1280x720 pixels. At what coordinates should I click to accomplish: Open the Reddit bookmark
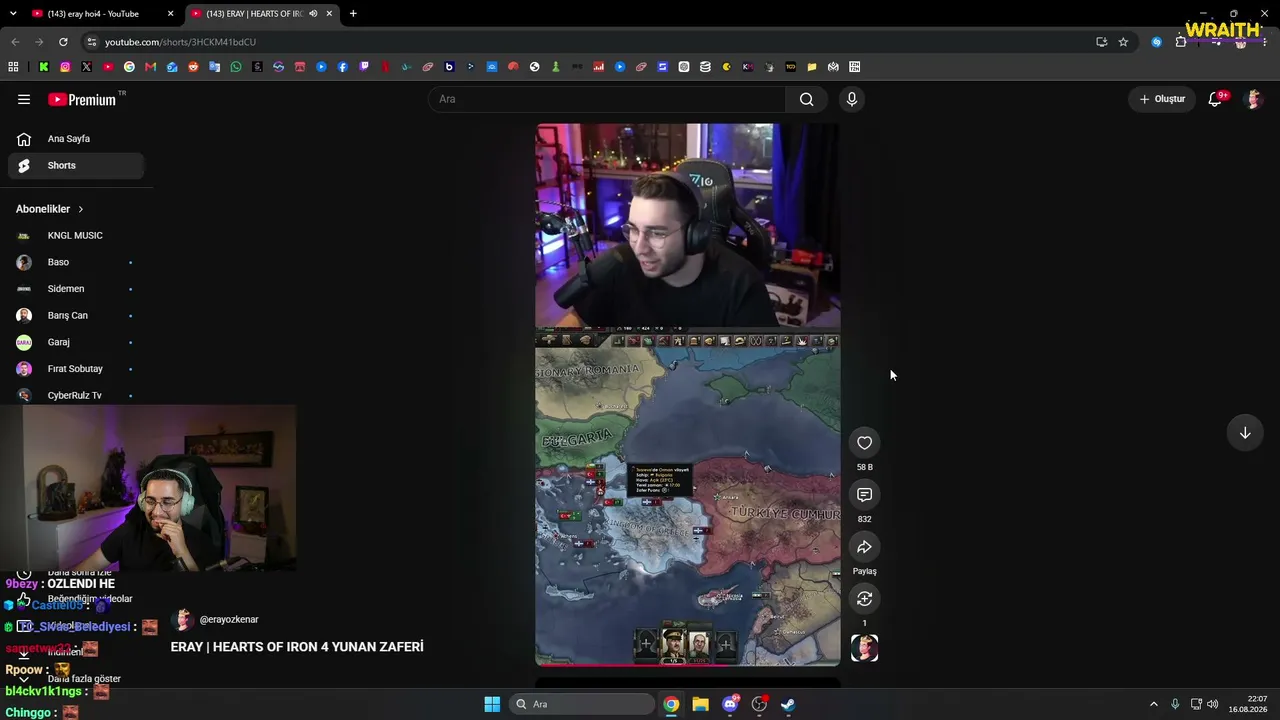pyautogui.click(x=193, y=67)
